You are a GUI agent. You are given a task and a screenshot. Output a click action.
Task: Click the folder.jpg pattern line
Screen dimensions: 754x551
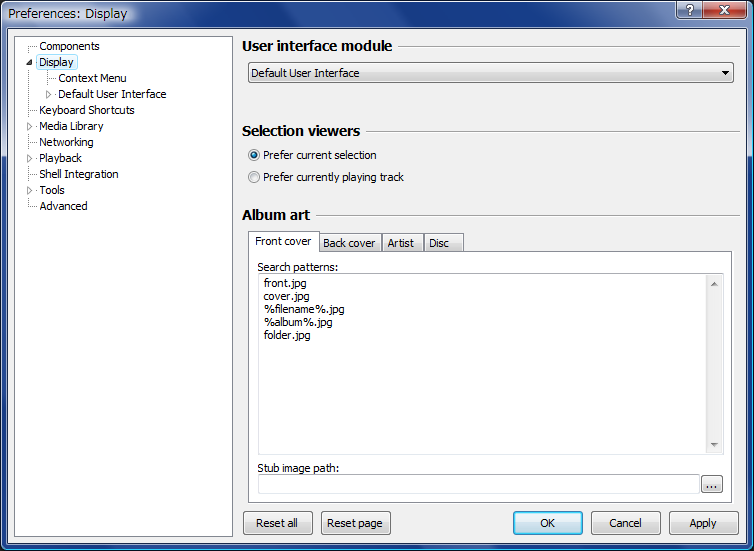pyautogui.click(x=287, y=335)
